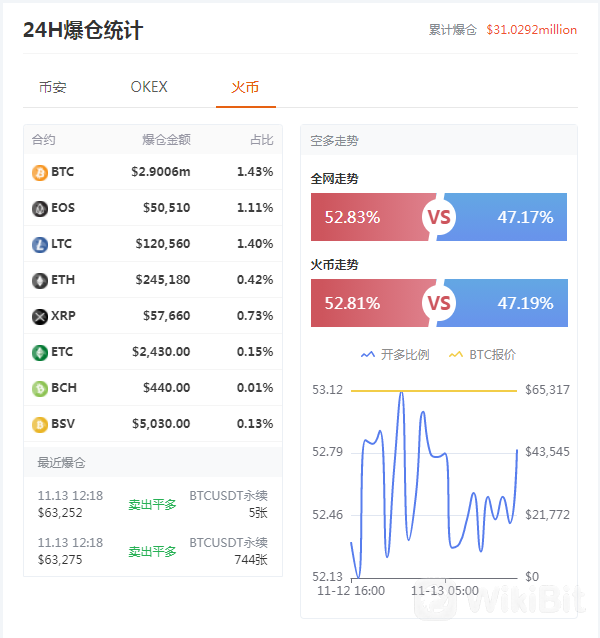Click the XRP share 0.73%
600x638 pixels.
pyautogui.click(x=255, y=316)
